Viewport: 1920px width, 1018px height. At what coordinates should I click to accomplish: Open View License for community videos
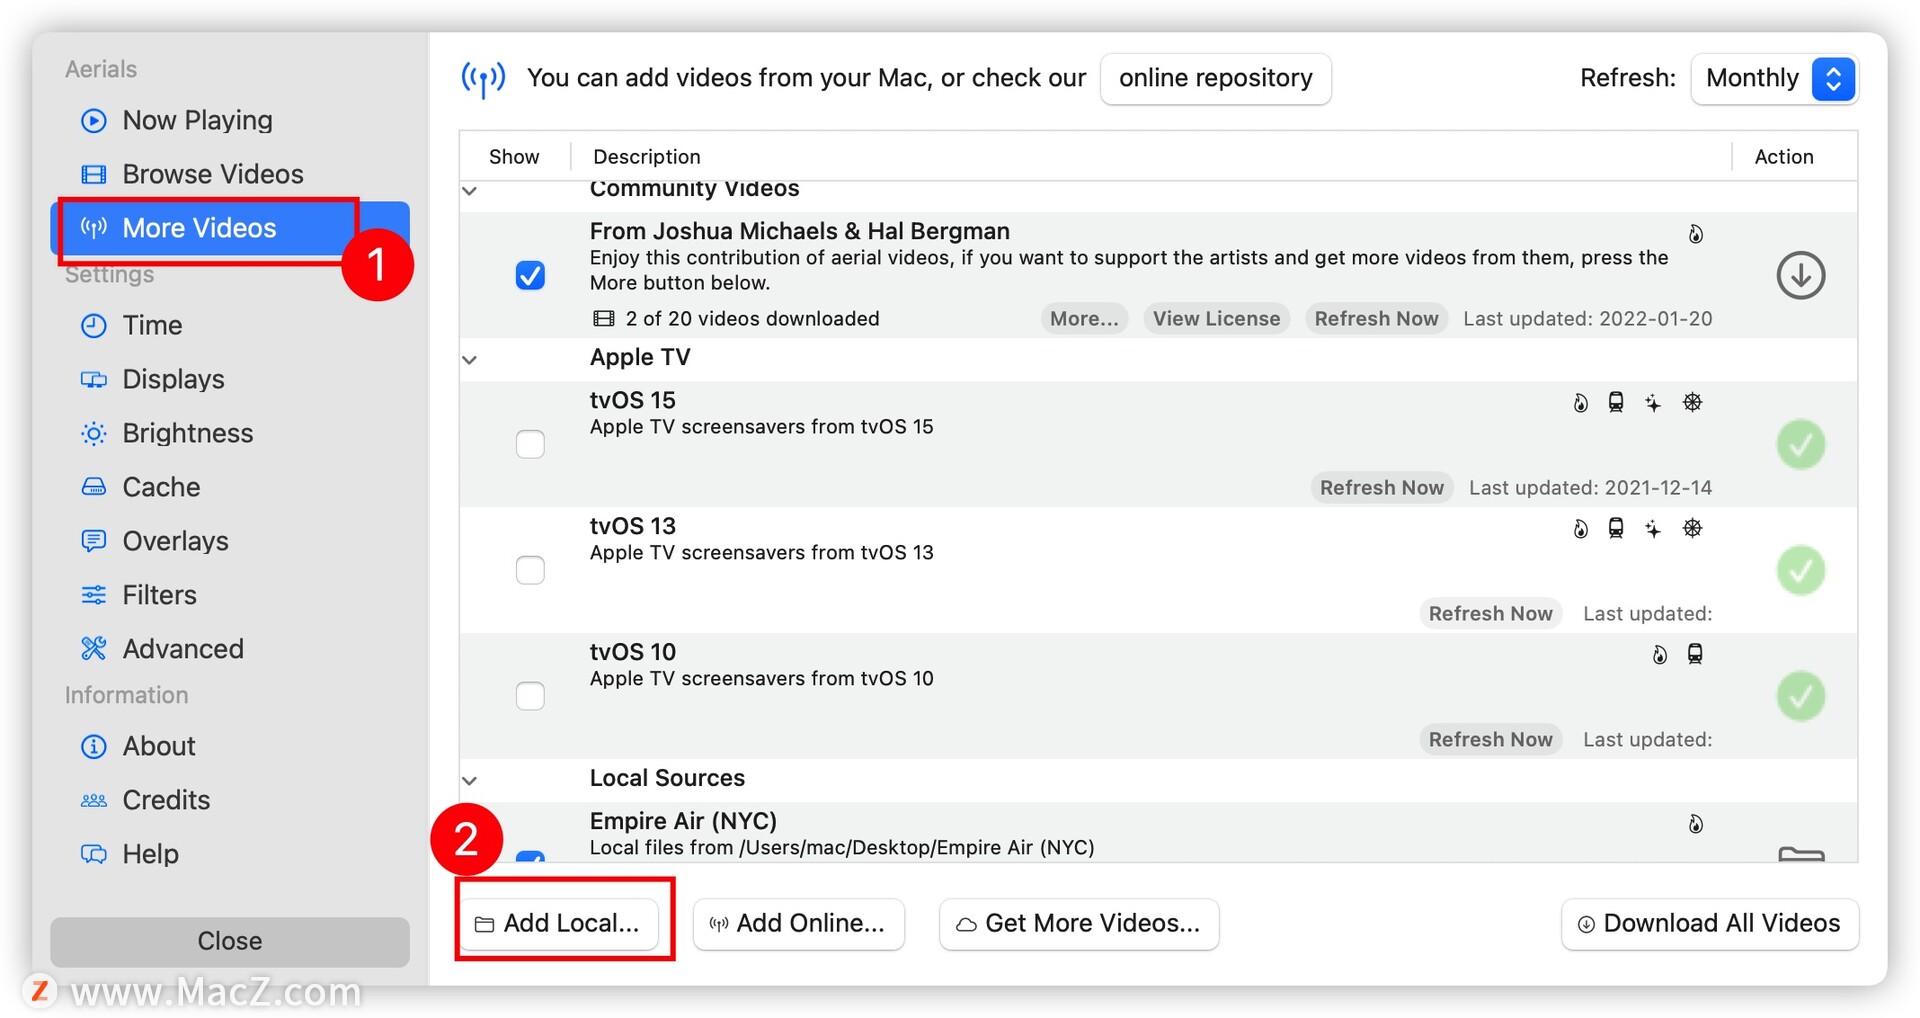(1216, 319)
